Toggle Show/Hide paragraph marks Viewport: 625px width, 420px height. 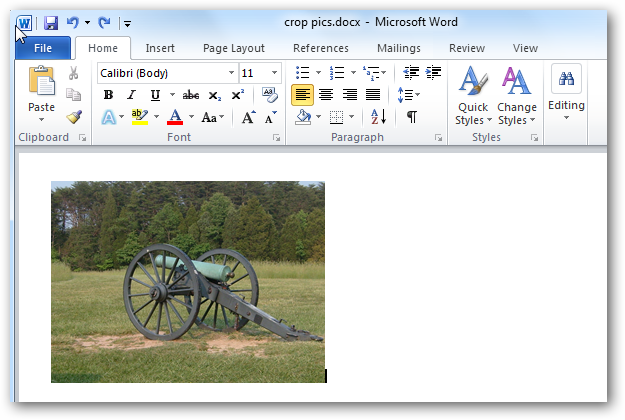coord(412,117)
